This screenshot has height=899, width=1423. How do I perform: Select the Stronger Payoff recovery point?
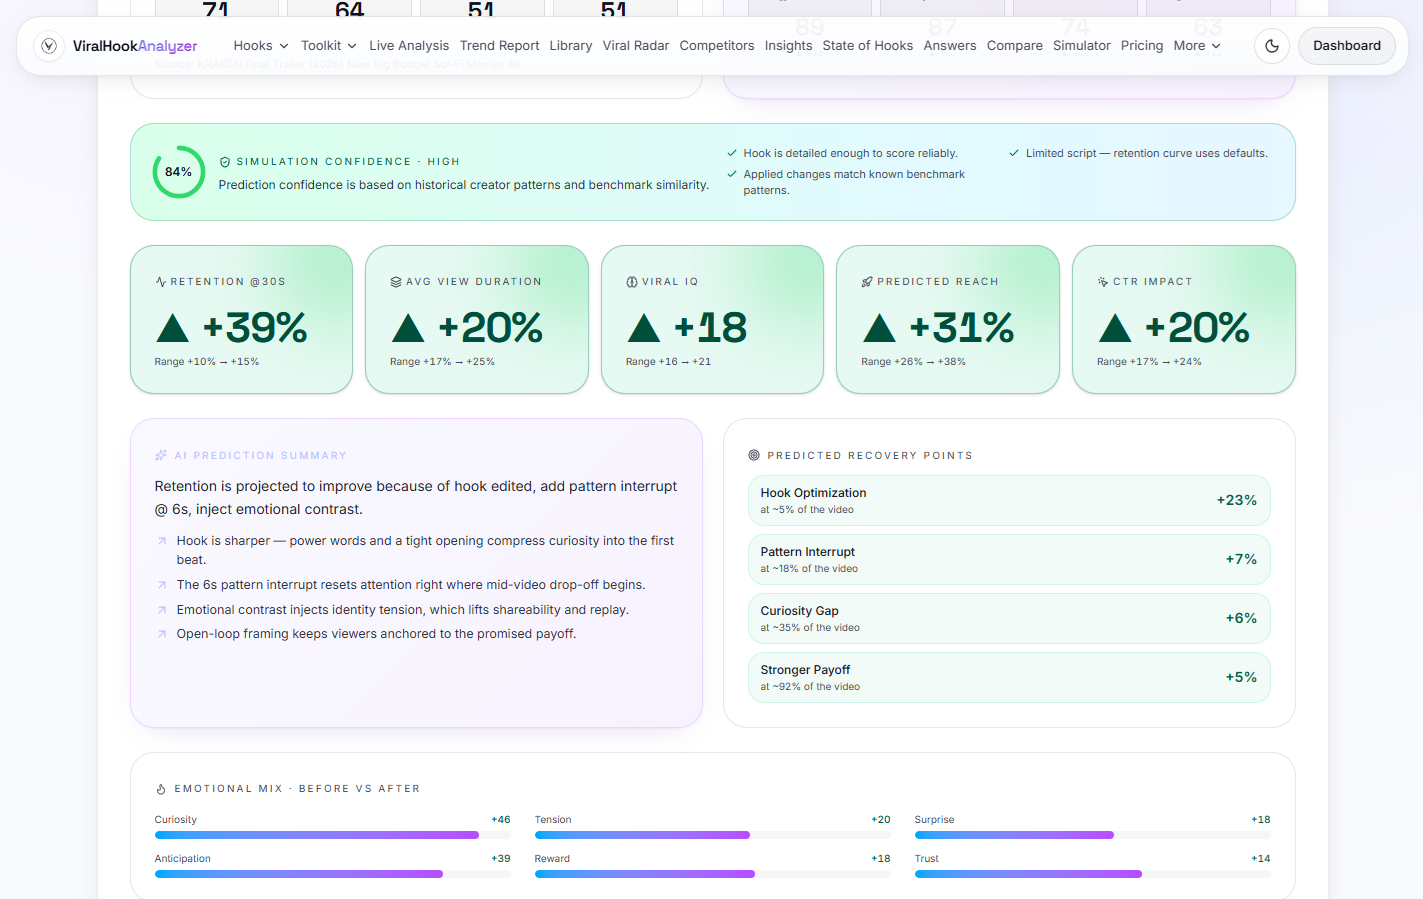pyautogui.click(x=1009, y=677)
